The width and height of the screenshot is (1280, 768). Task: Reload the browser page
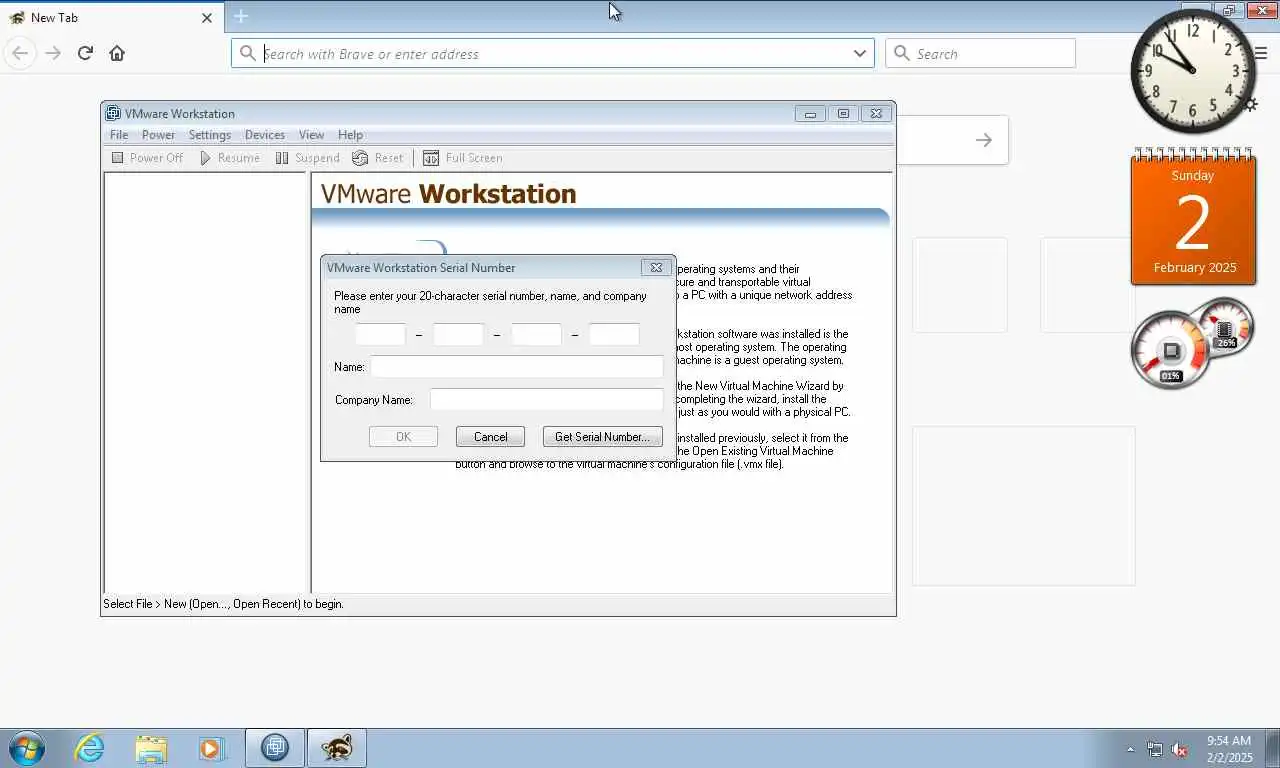(x=85, y=53)
